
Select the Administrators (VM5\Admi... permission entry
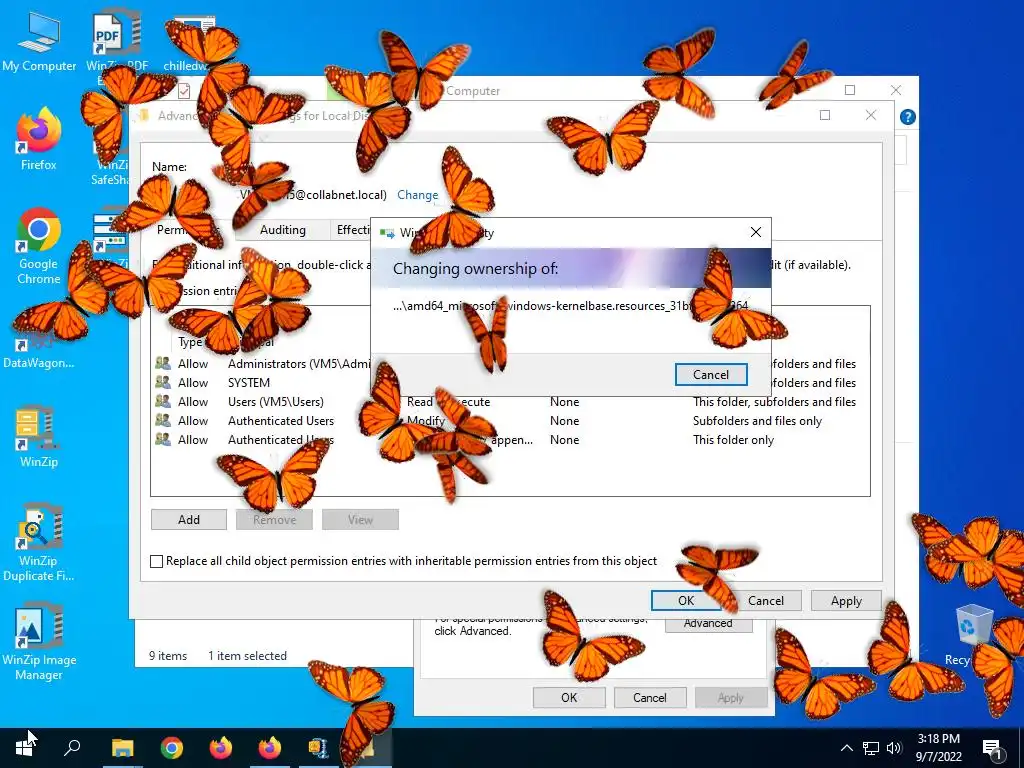click(299, 364)
